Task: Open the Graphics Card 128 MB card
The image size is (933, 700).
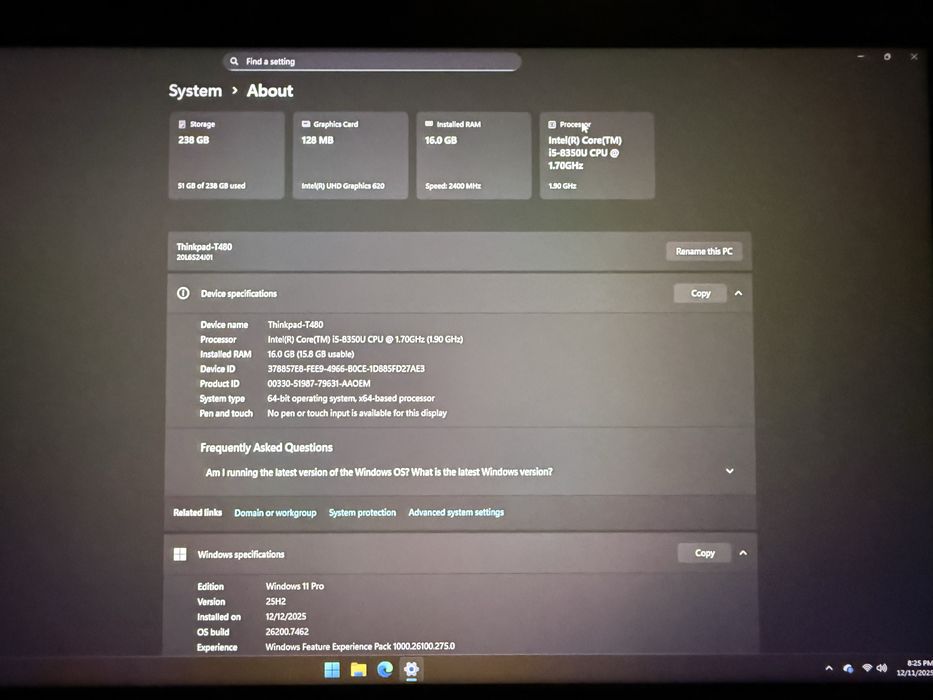Action: pyautogui.click(x=350, y=155)
